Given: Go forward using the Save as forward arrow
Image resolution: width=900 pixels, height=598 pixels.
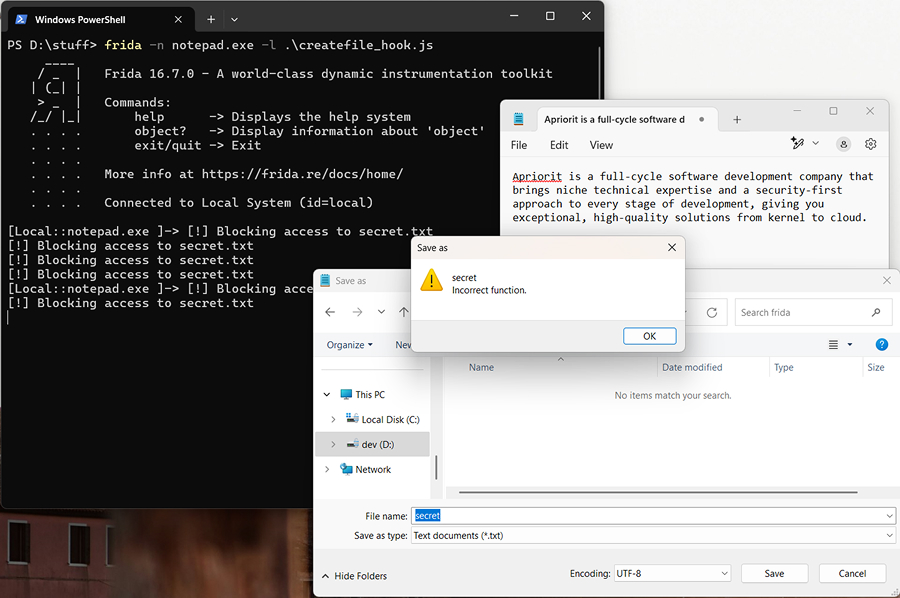Looking at the screenshot, I should (357, 312).
